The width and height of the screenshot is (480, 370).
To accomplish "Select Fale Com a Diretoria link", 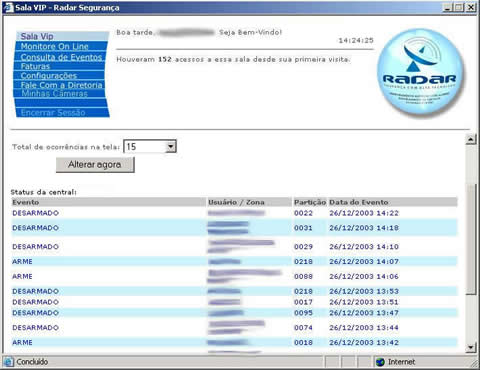I will (x=61, y=85).
